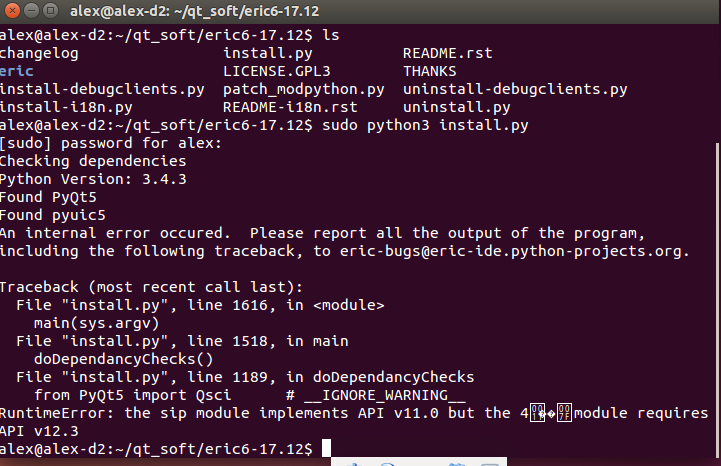Image resolution: width=721 pixels, height=466 pixels.
Task: Click uninstall-debugclients.py in the listing
Action: pos(515,89)
